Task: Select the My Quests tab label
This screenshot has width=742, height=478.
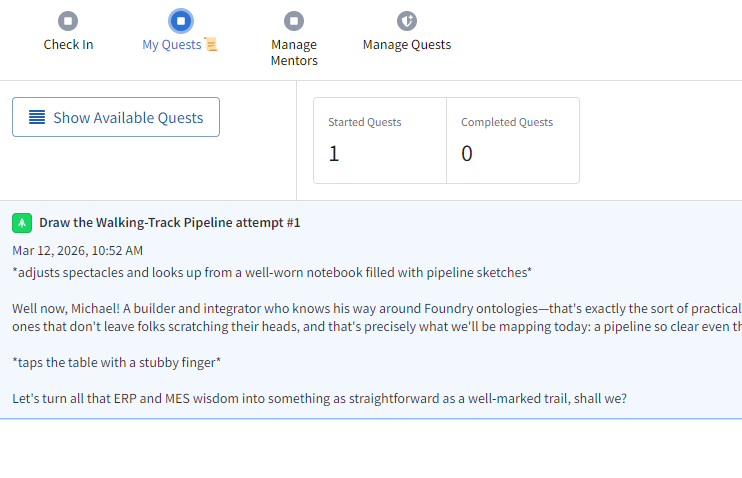Action: pyautogui.click(x=171, y=45)
